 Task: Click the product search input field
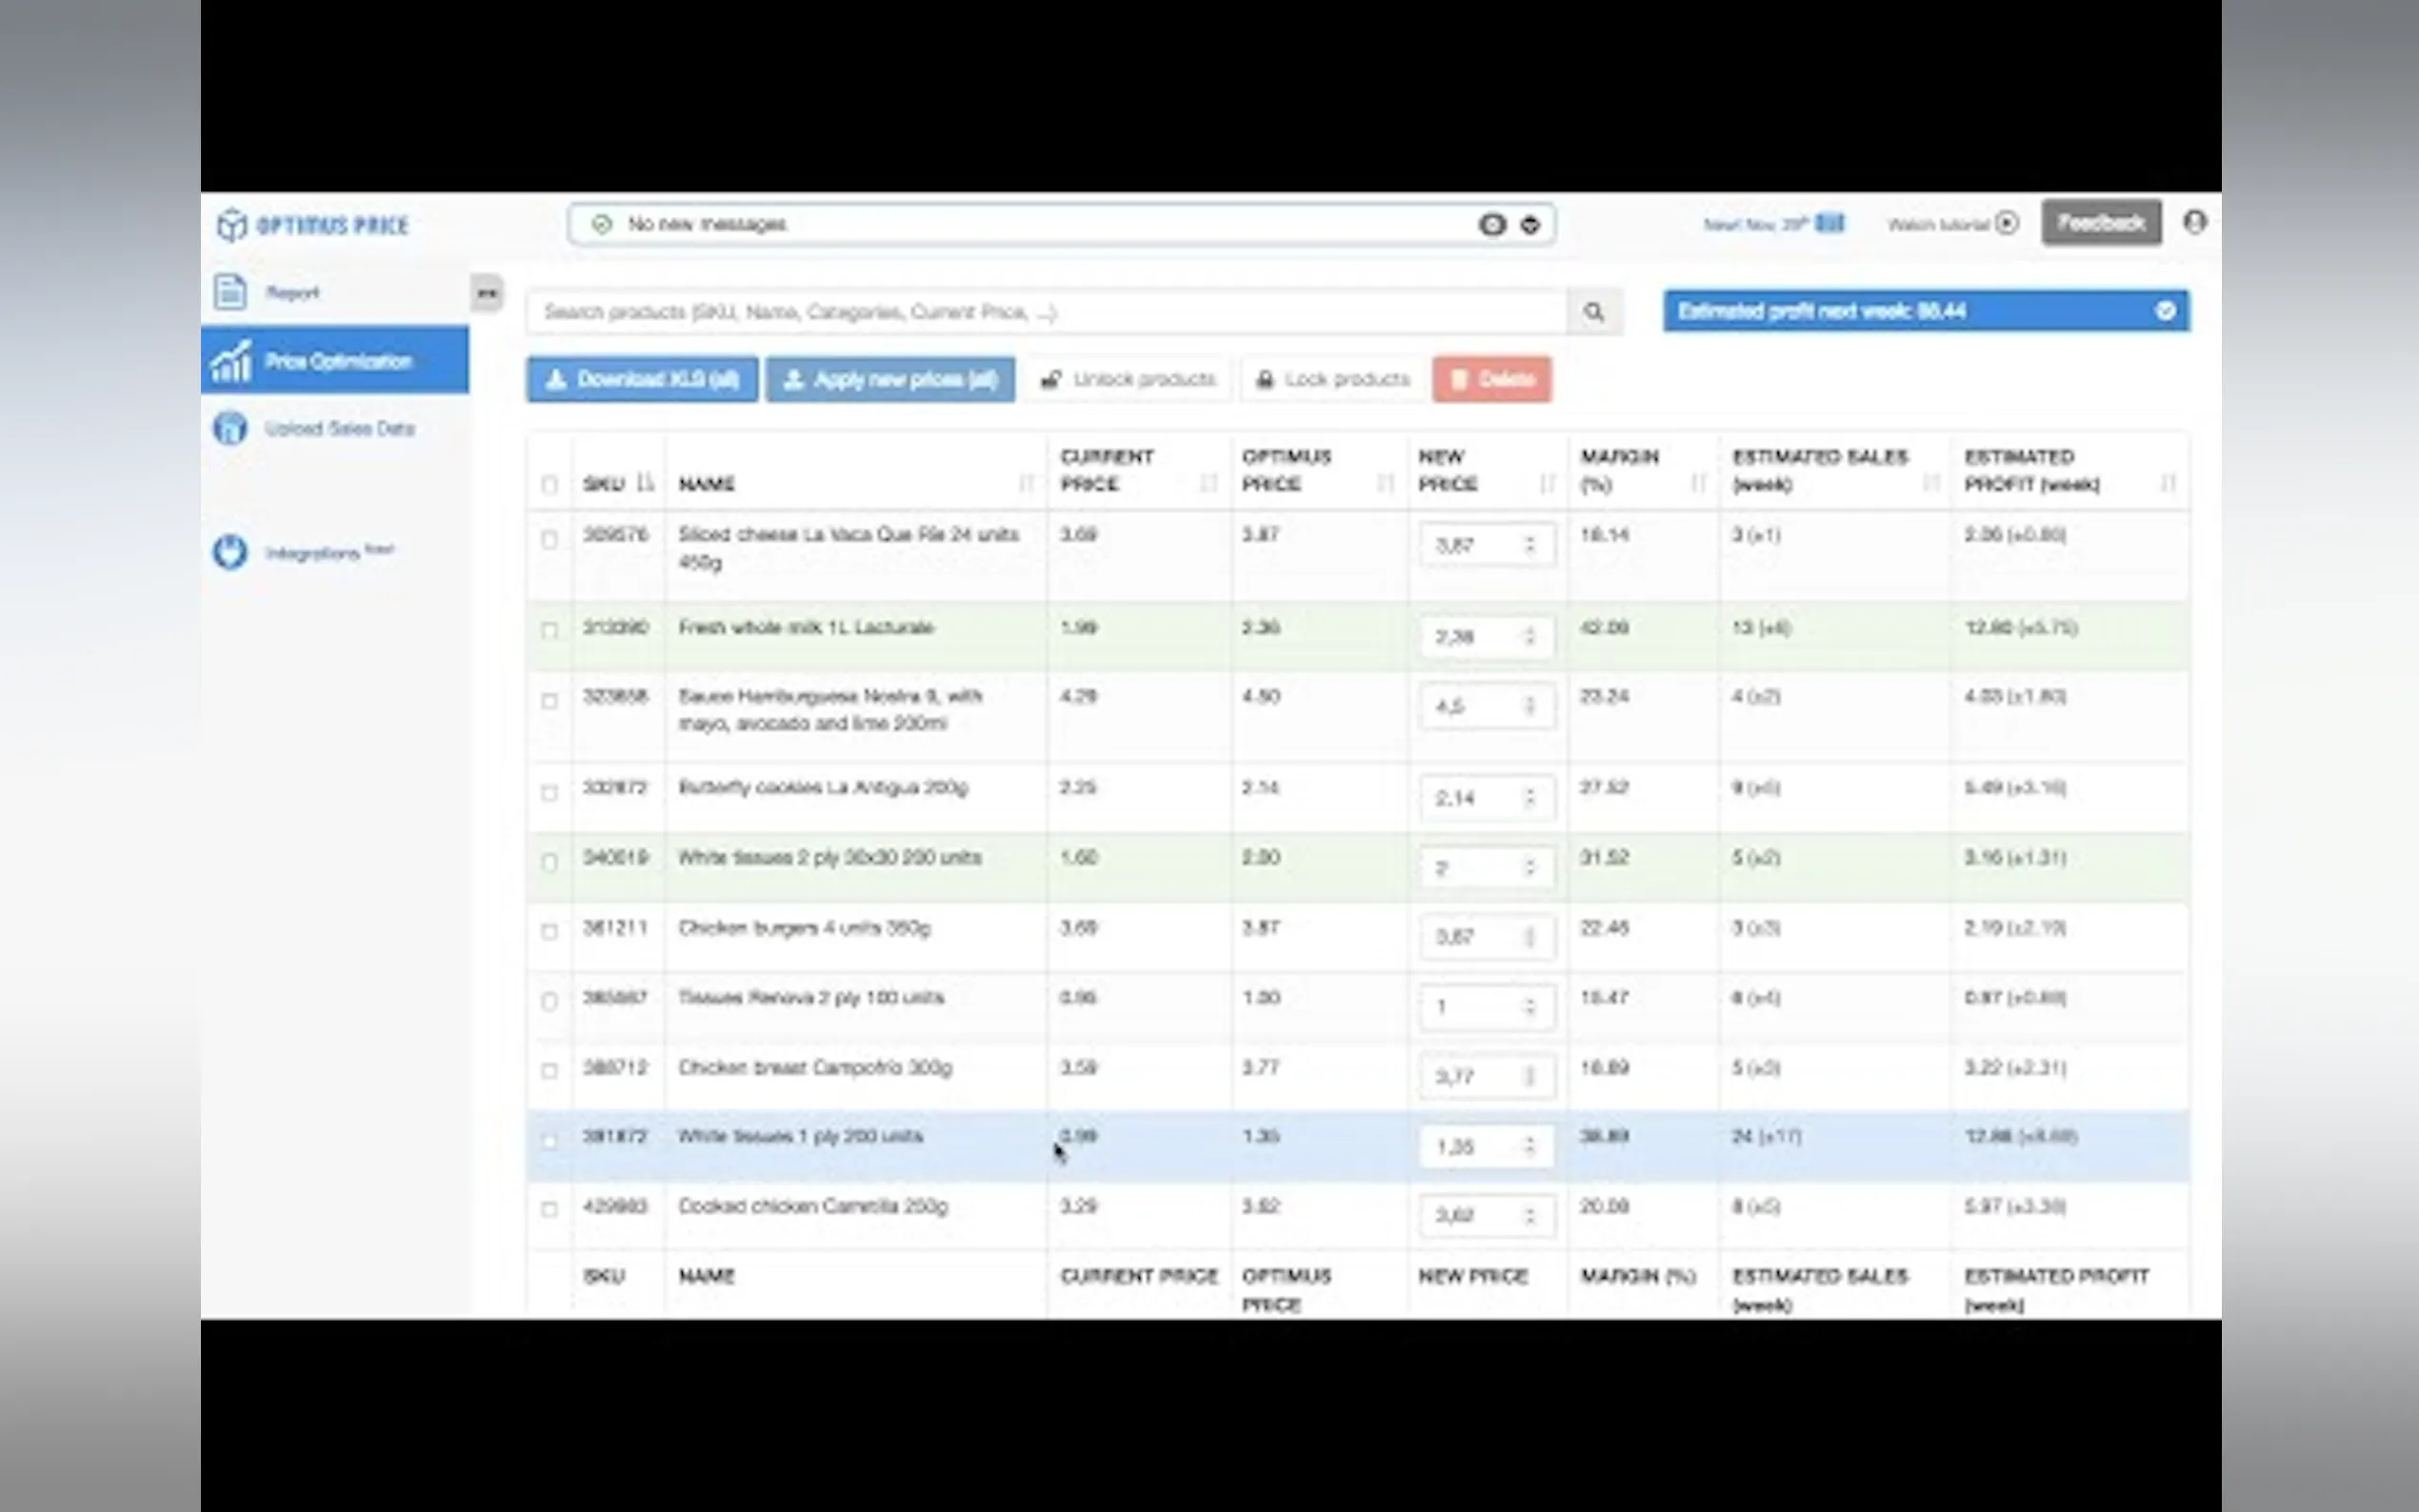1045,312
